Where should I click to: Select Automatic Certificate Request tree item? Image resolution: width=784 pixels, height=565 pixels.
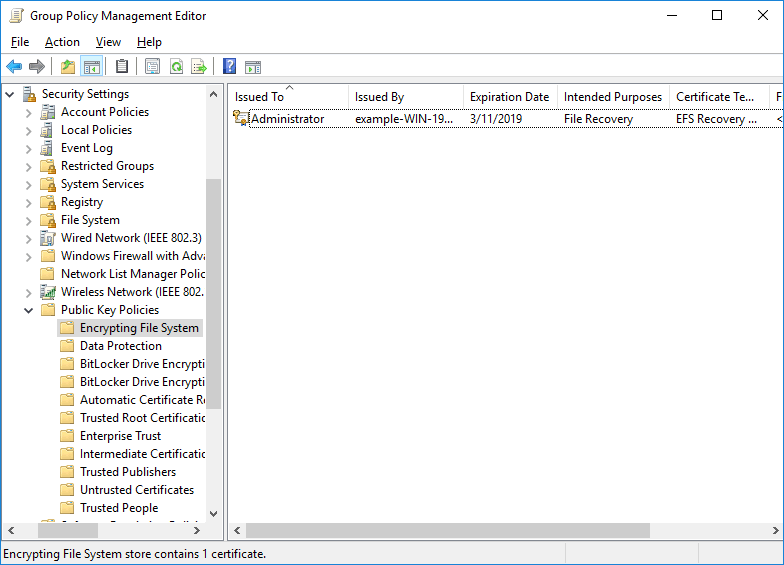click(142, 400)
